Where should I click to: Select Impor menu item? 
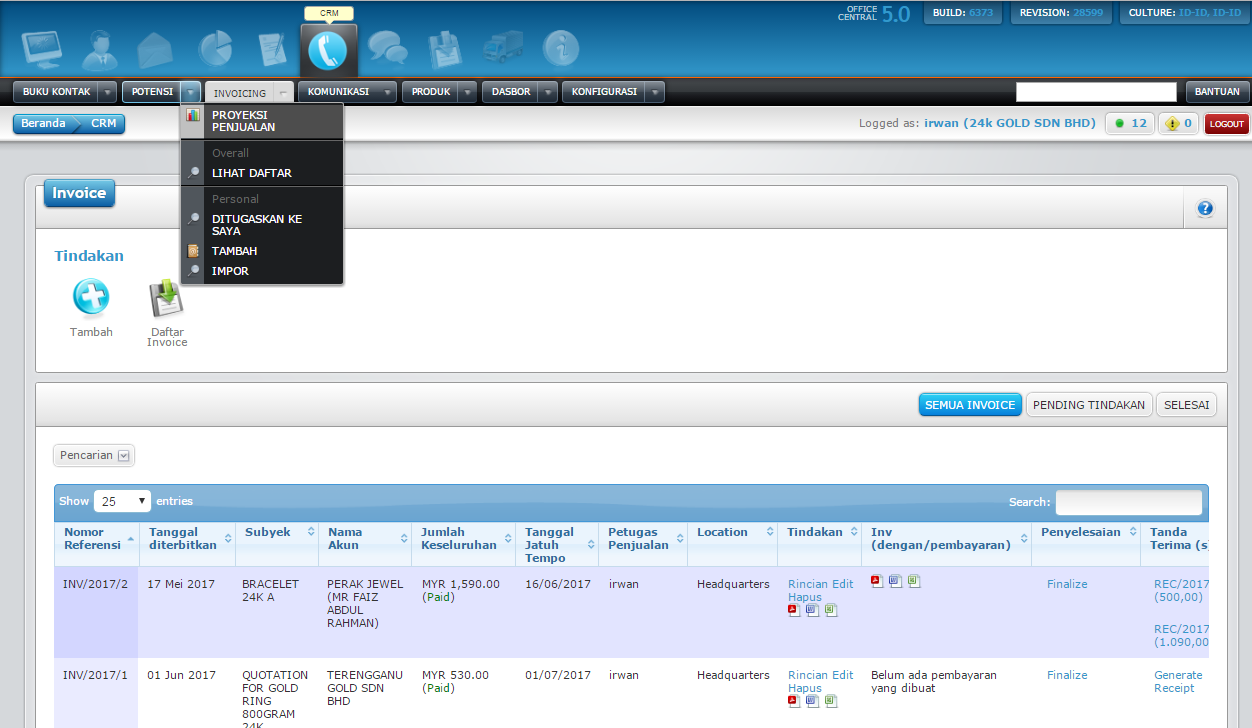click(x=262, y=271)
